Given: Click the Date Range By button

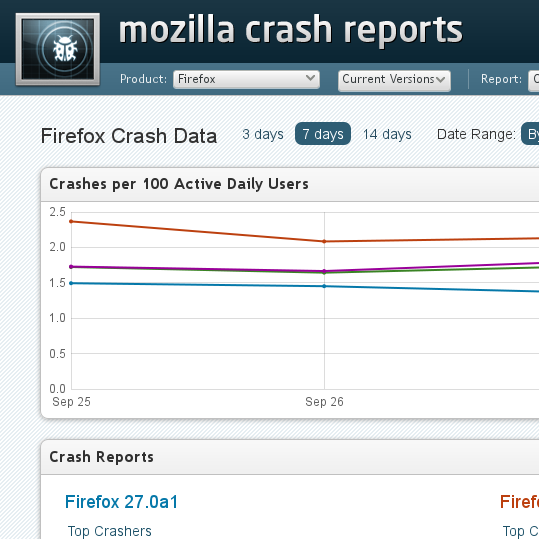Looking at the screenshot, I should coord(530,134).
